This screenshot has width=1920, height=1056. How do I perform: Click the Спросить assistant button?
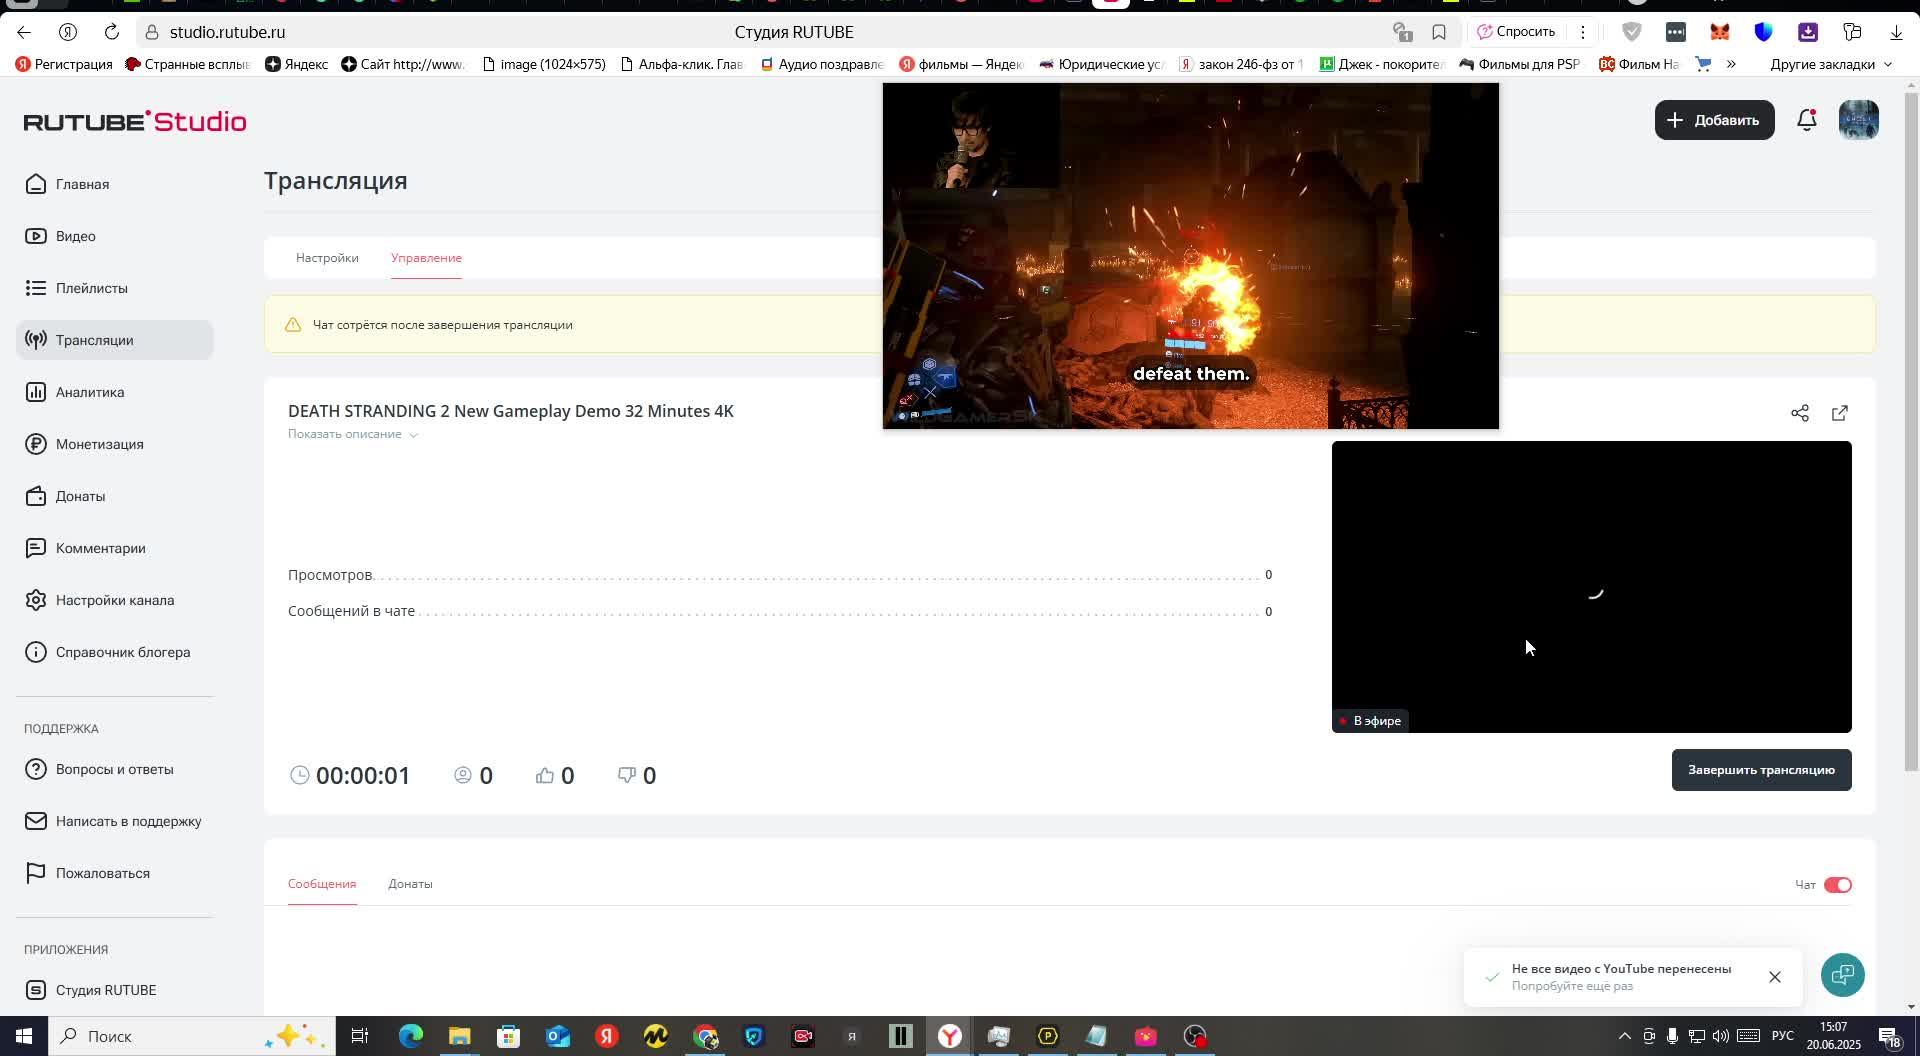pyautogui.click(x=1516, y=32)
